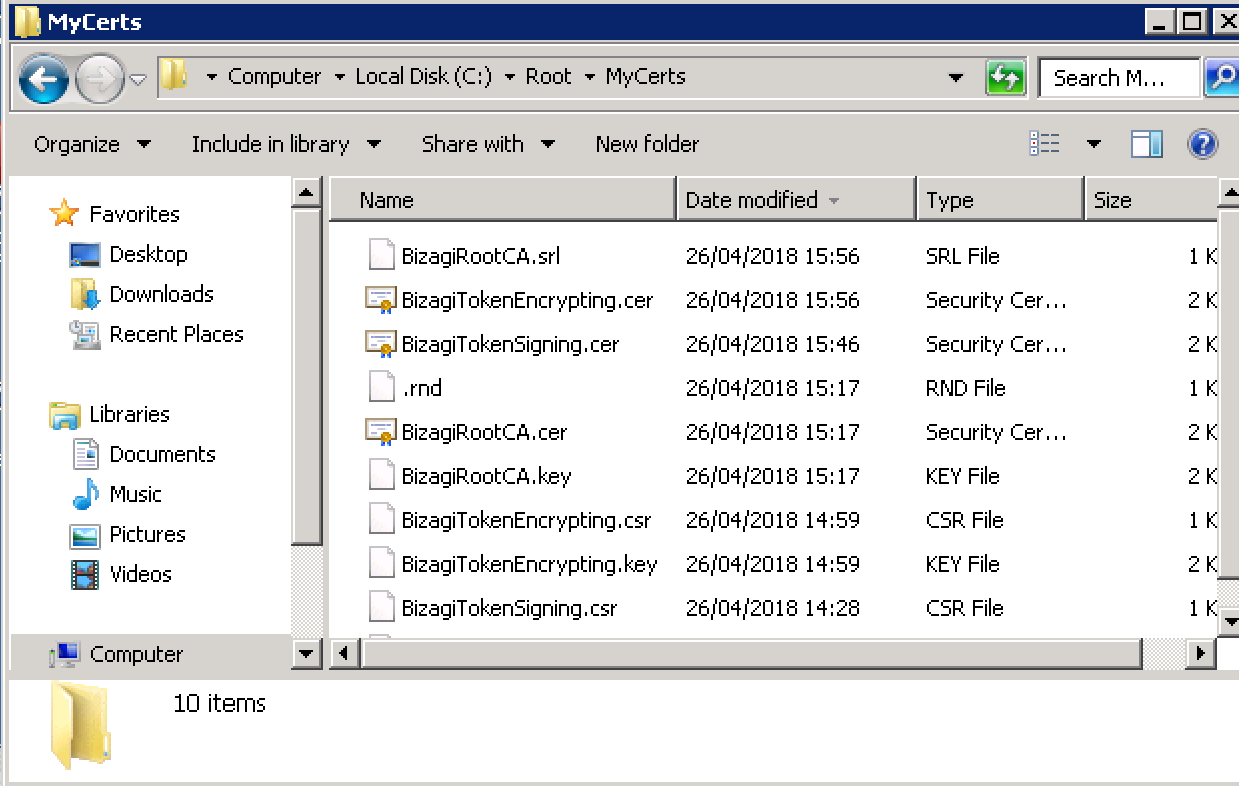Image resolution: width=1239 pixels, height=786 pixels.
Task: Click the Downloads folder icon
Action: point(85,294)
